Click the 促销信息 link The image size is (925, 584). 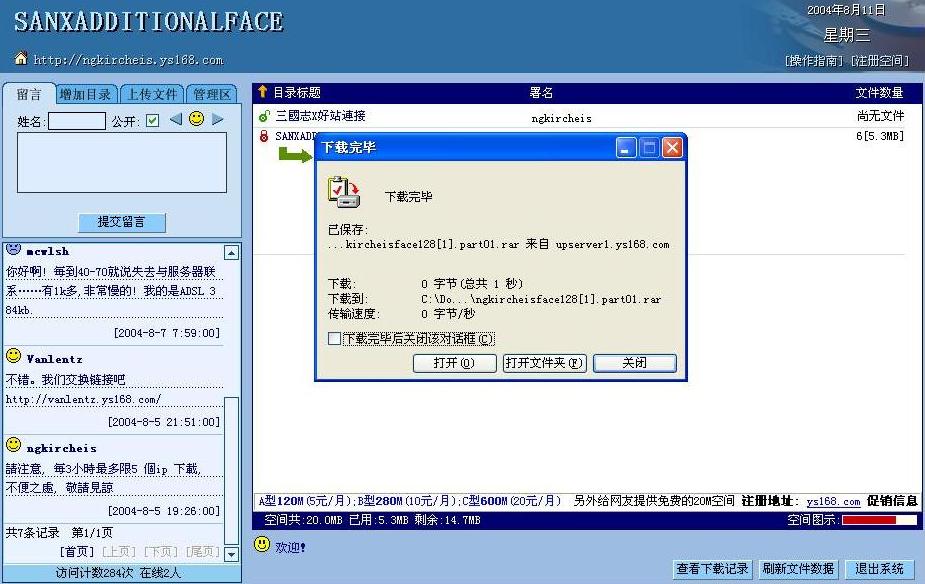point(892,501)
